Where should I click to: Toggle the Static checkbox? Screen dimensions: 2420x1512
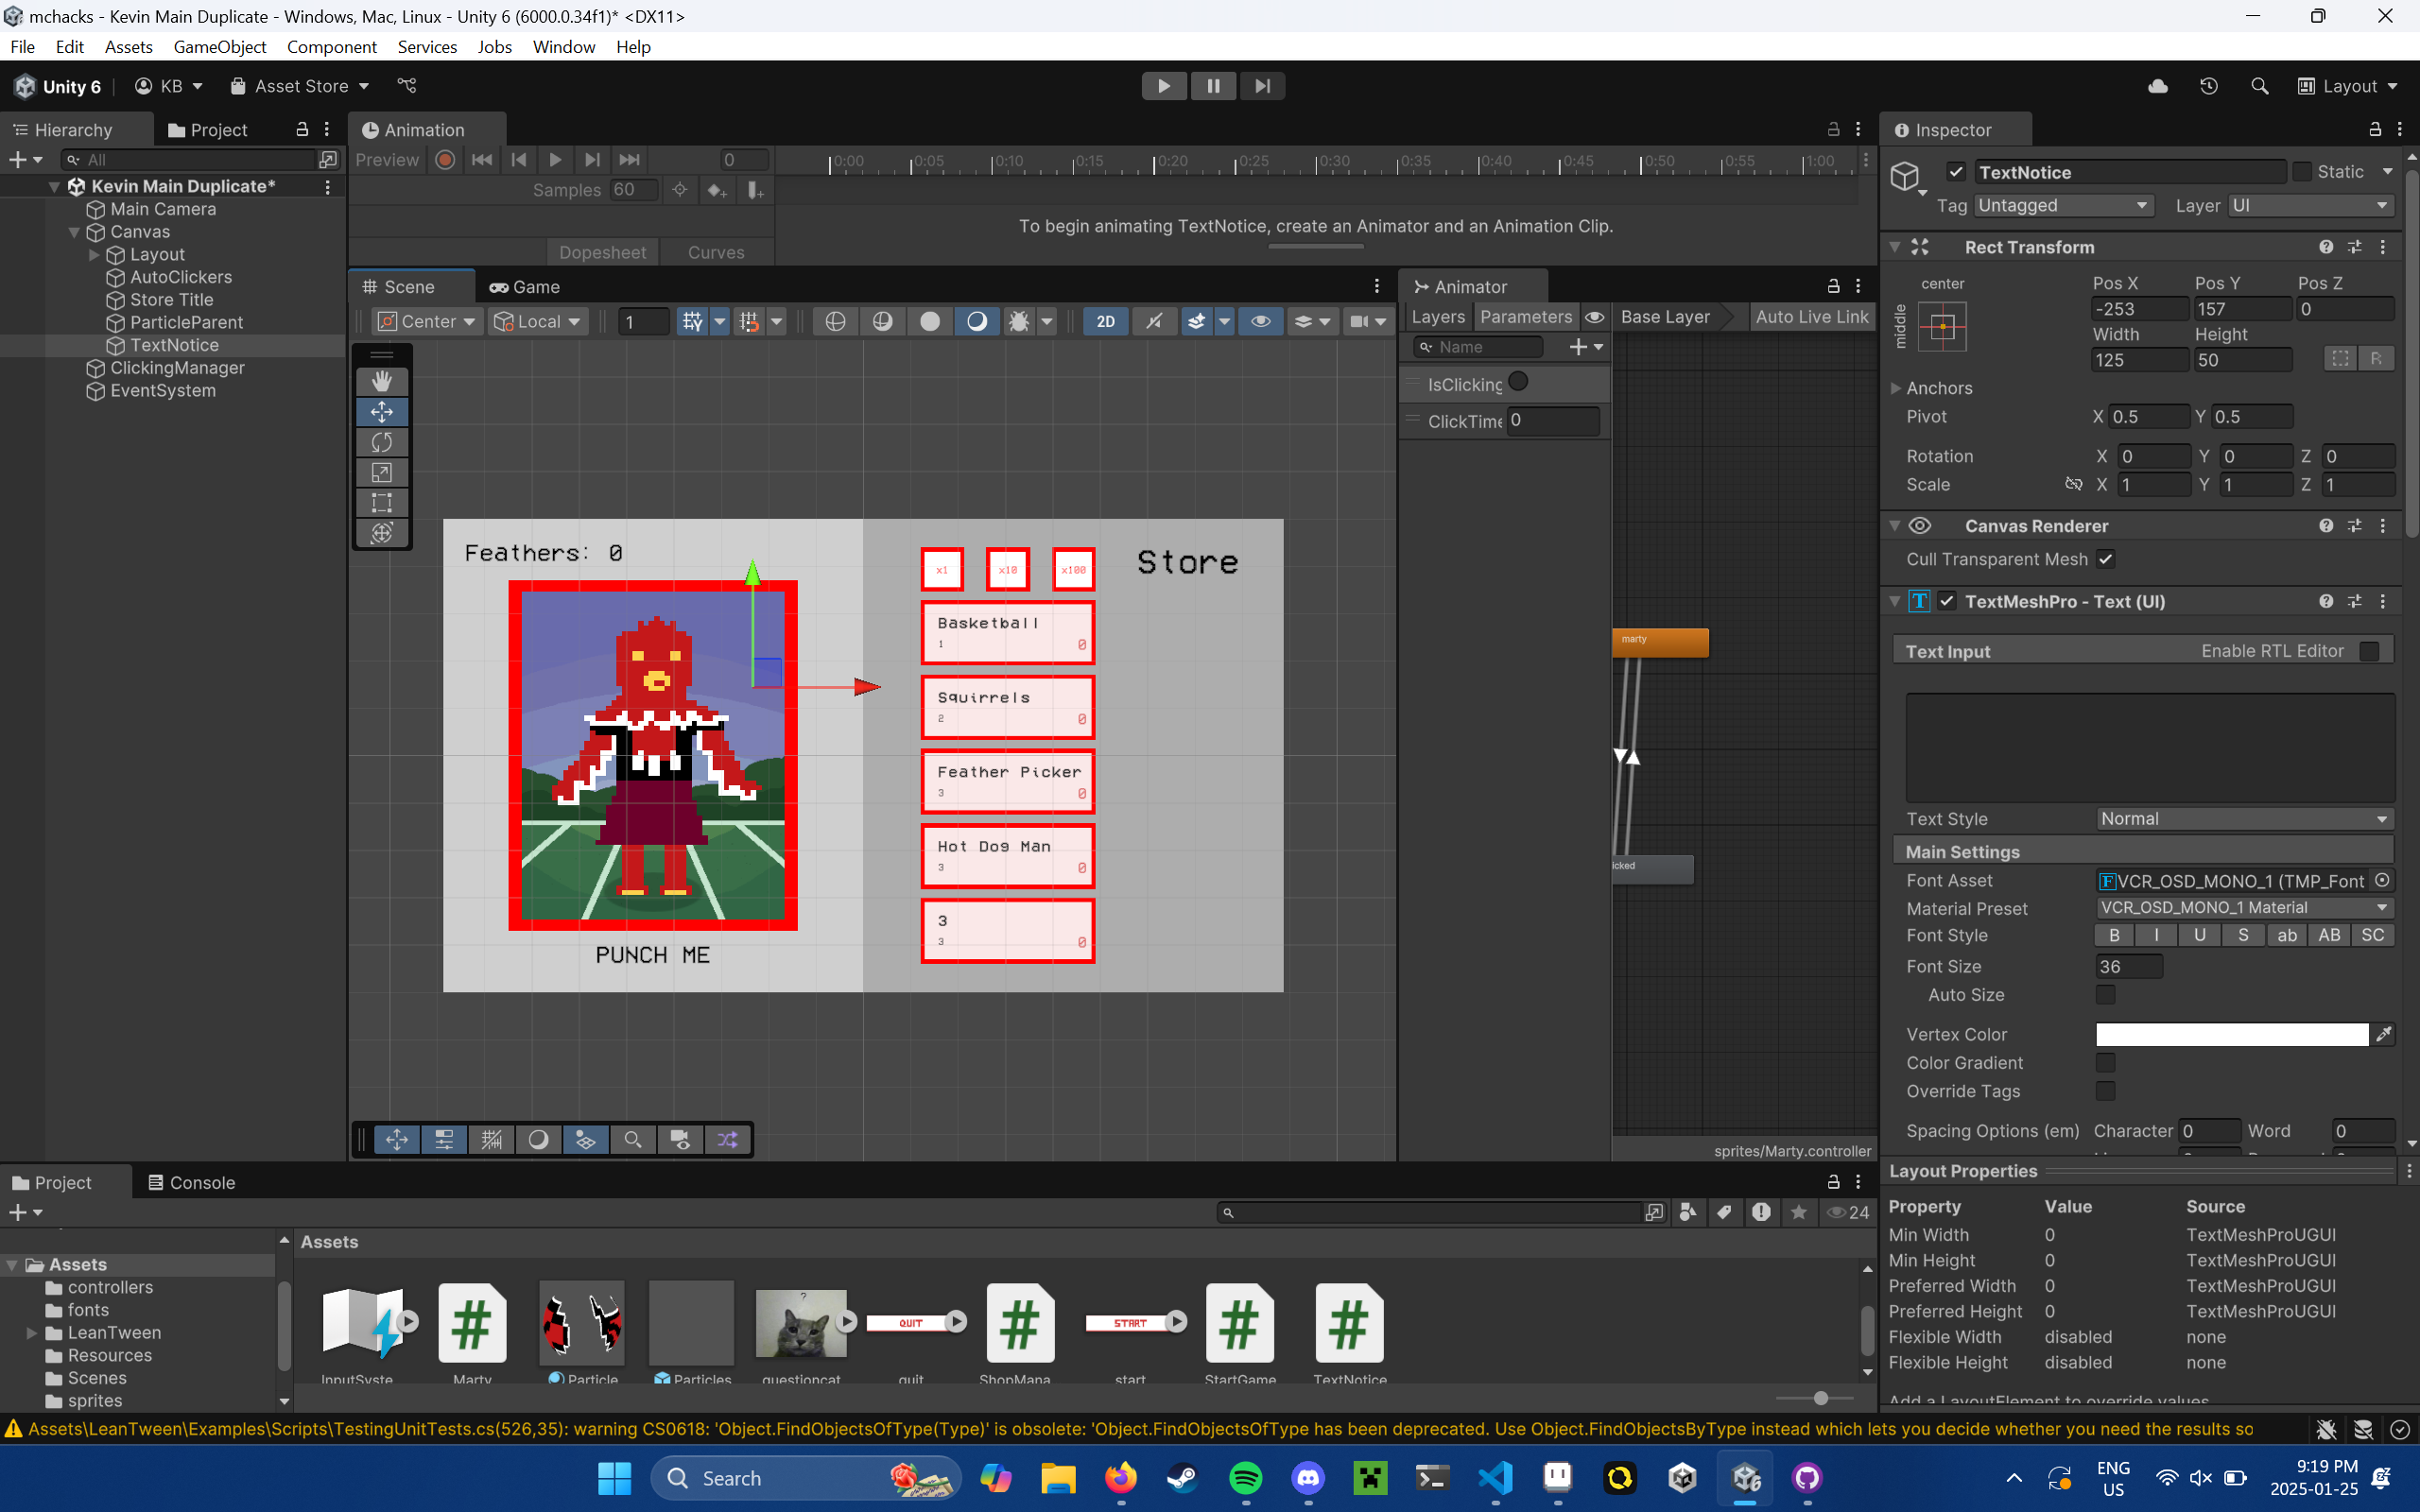2301,172
